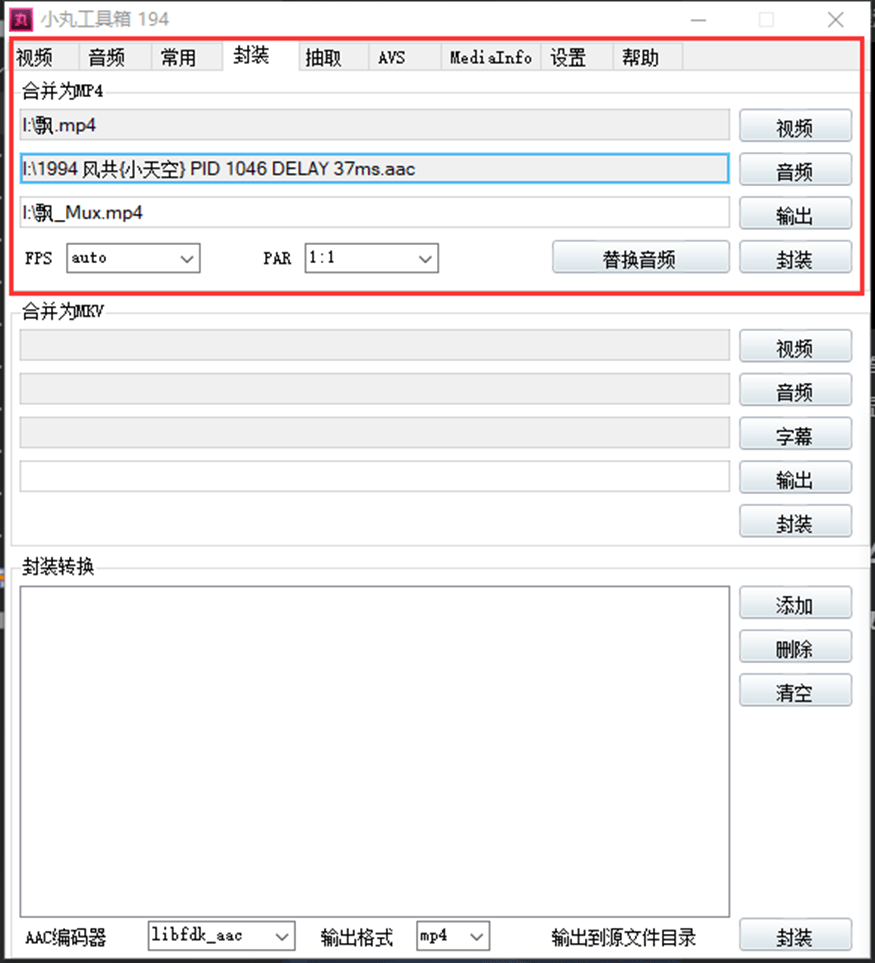The width and height of the screenshot is (875, 963).
Task: Click the 小丸工具箱 app icon in title bar
Action: 21,19
